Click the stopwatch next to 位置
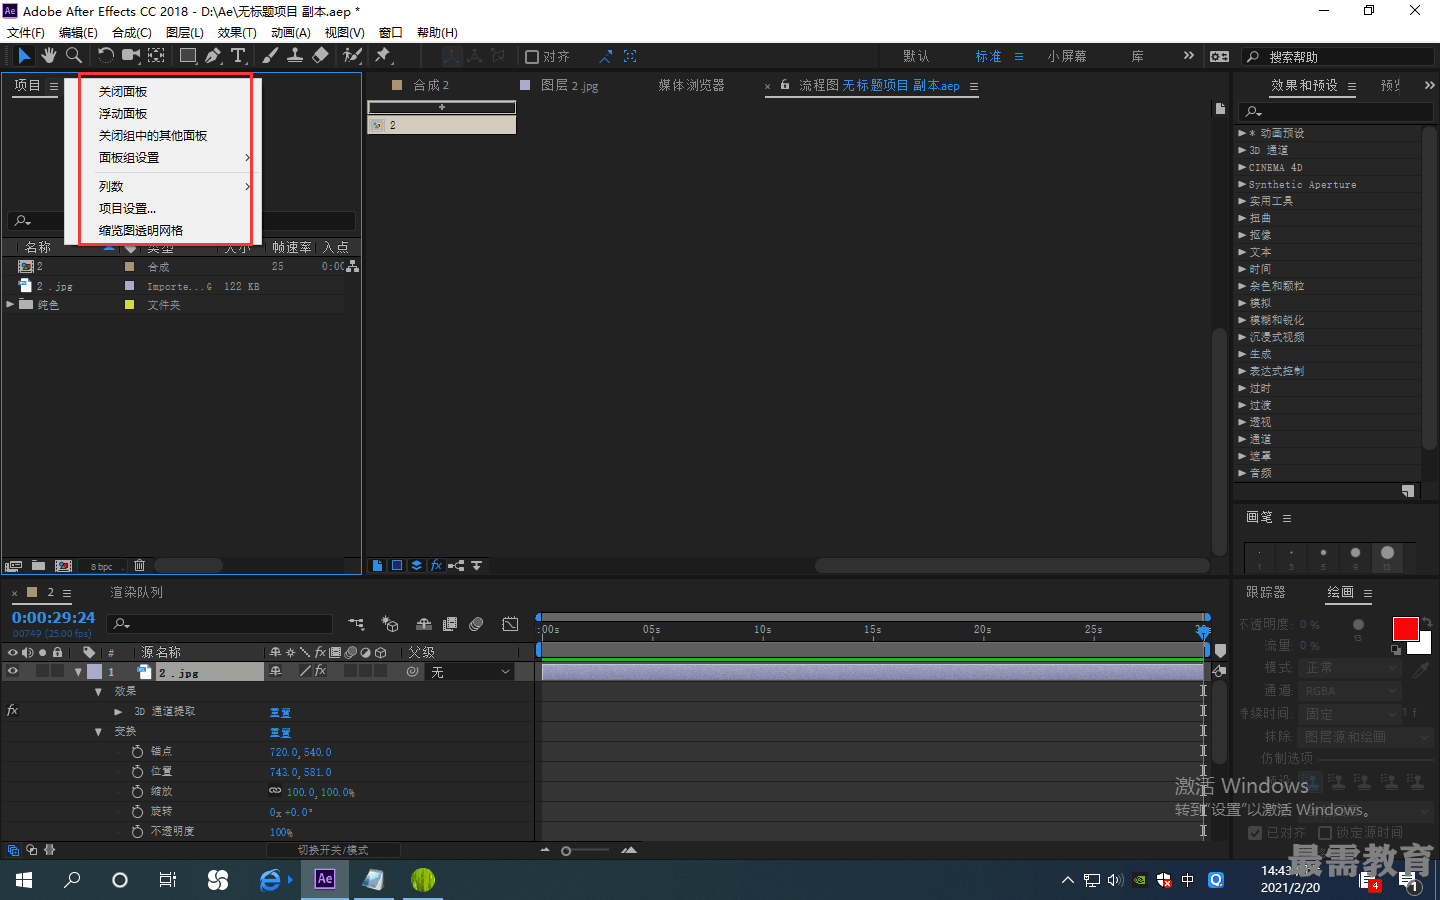 pos(138,772)
